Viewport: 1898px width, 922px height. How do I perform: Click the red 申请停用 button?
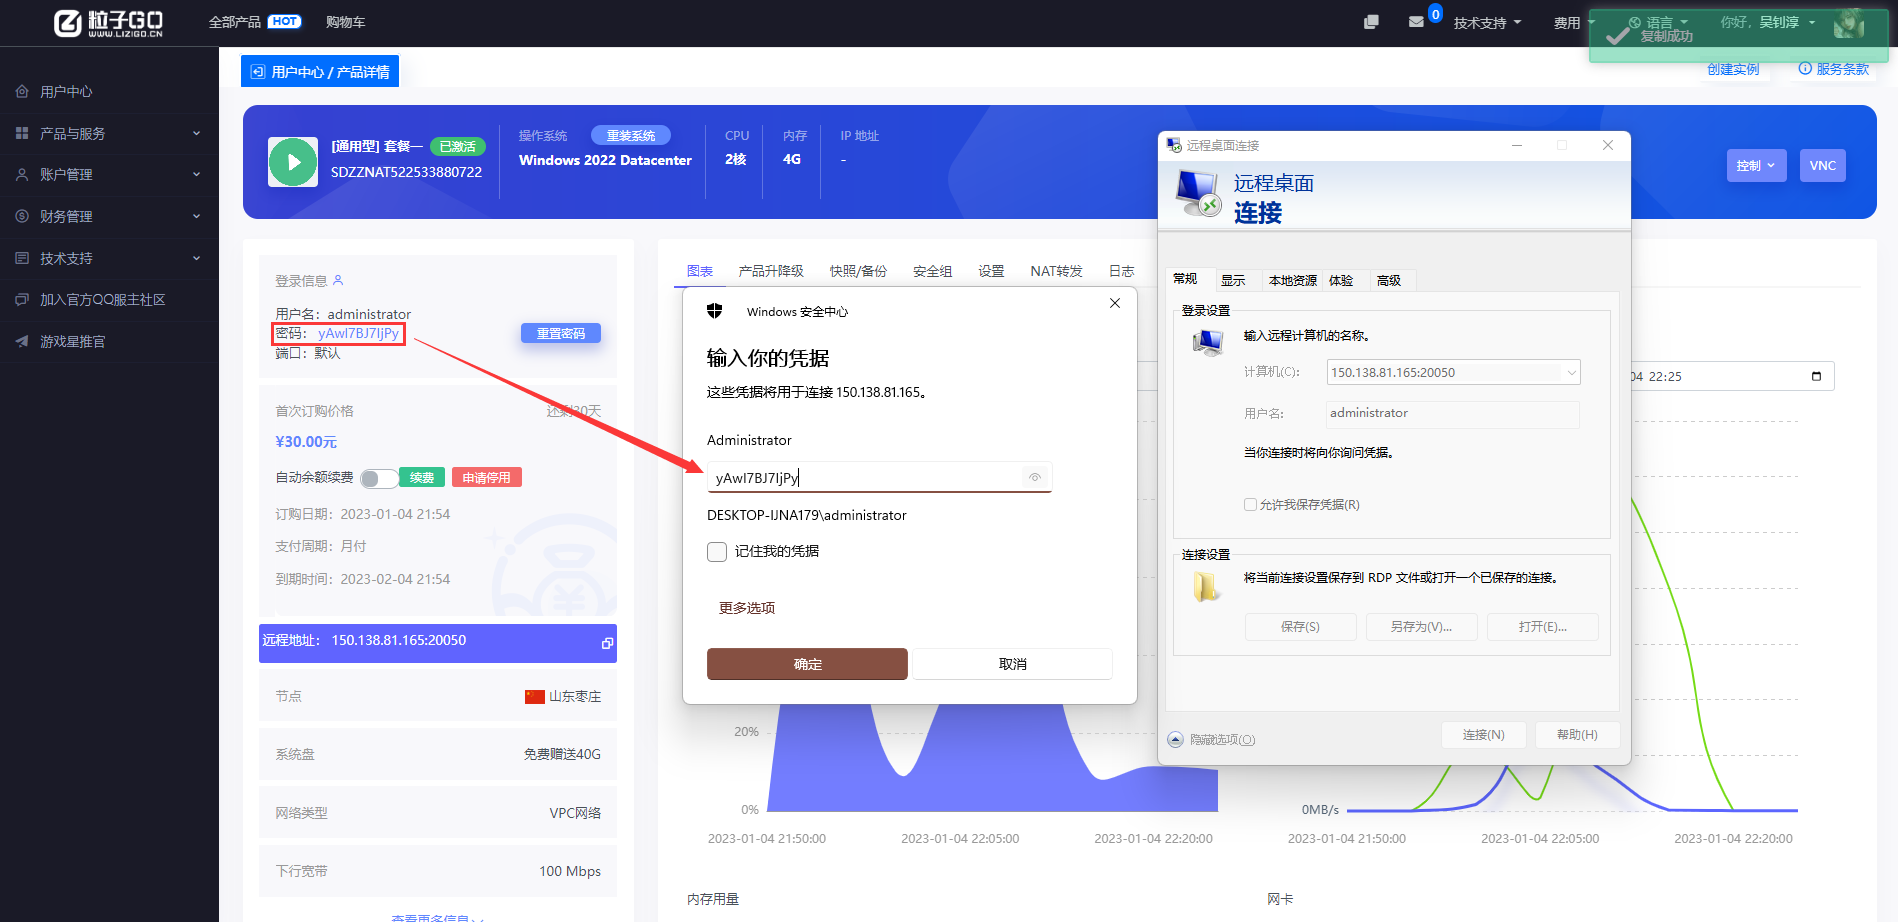coord(487,478)
